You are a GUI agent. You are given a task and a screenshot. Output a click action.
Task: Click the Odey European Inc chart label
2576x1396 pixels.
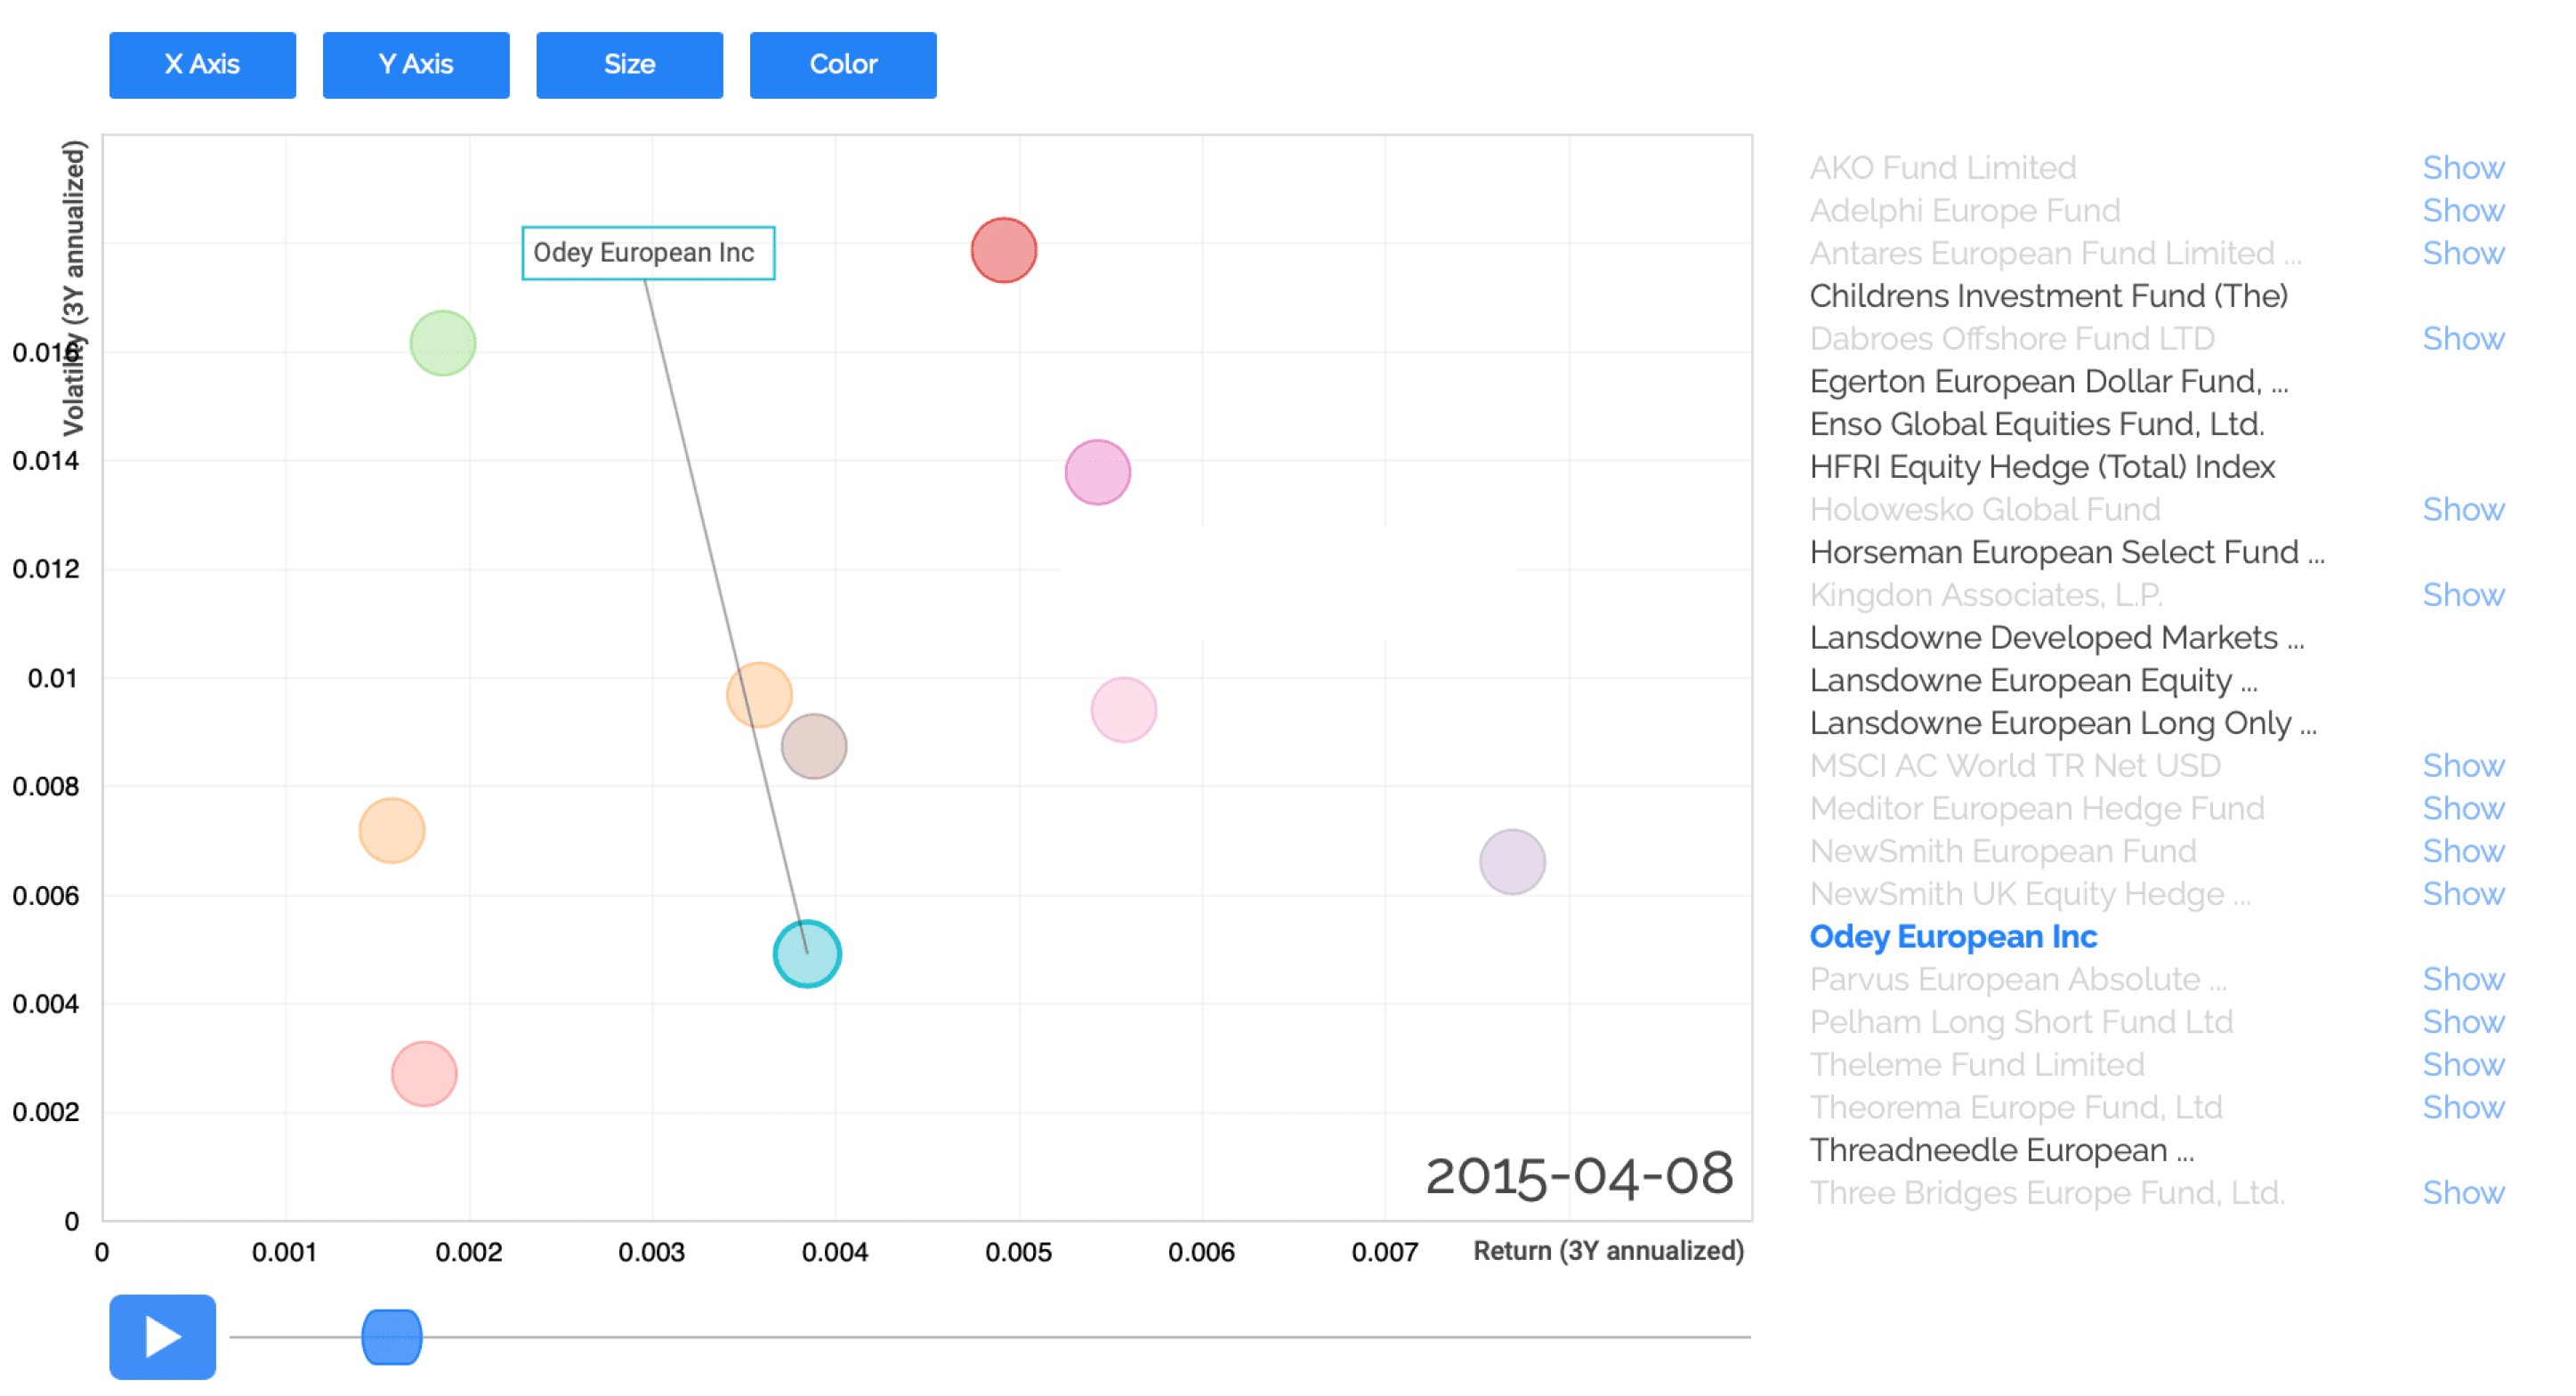648,253
